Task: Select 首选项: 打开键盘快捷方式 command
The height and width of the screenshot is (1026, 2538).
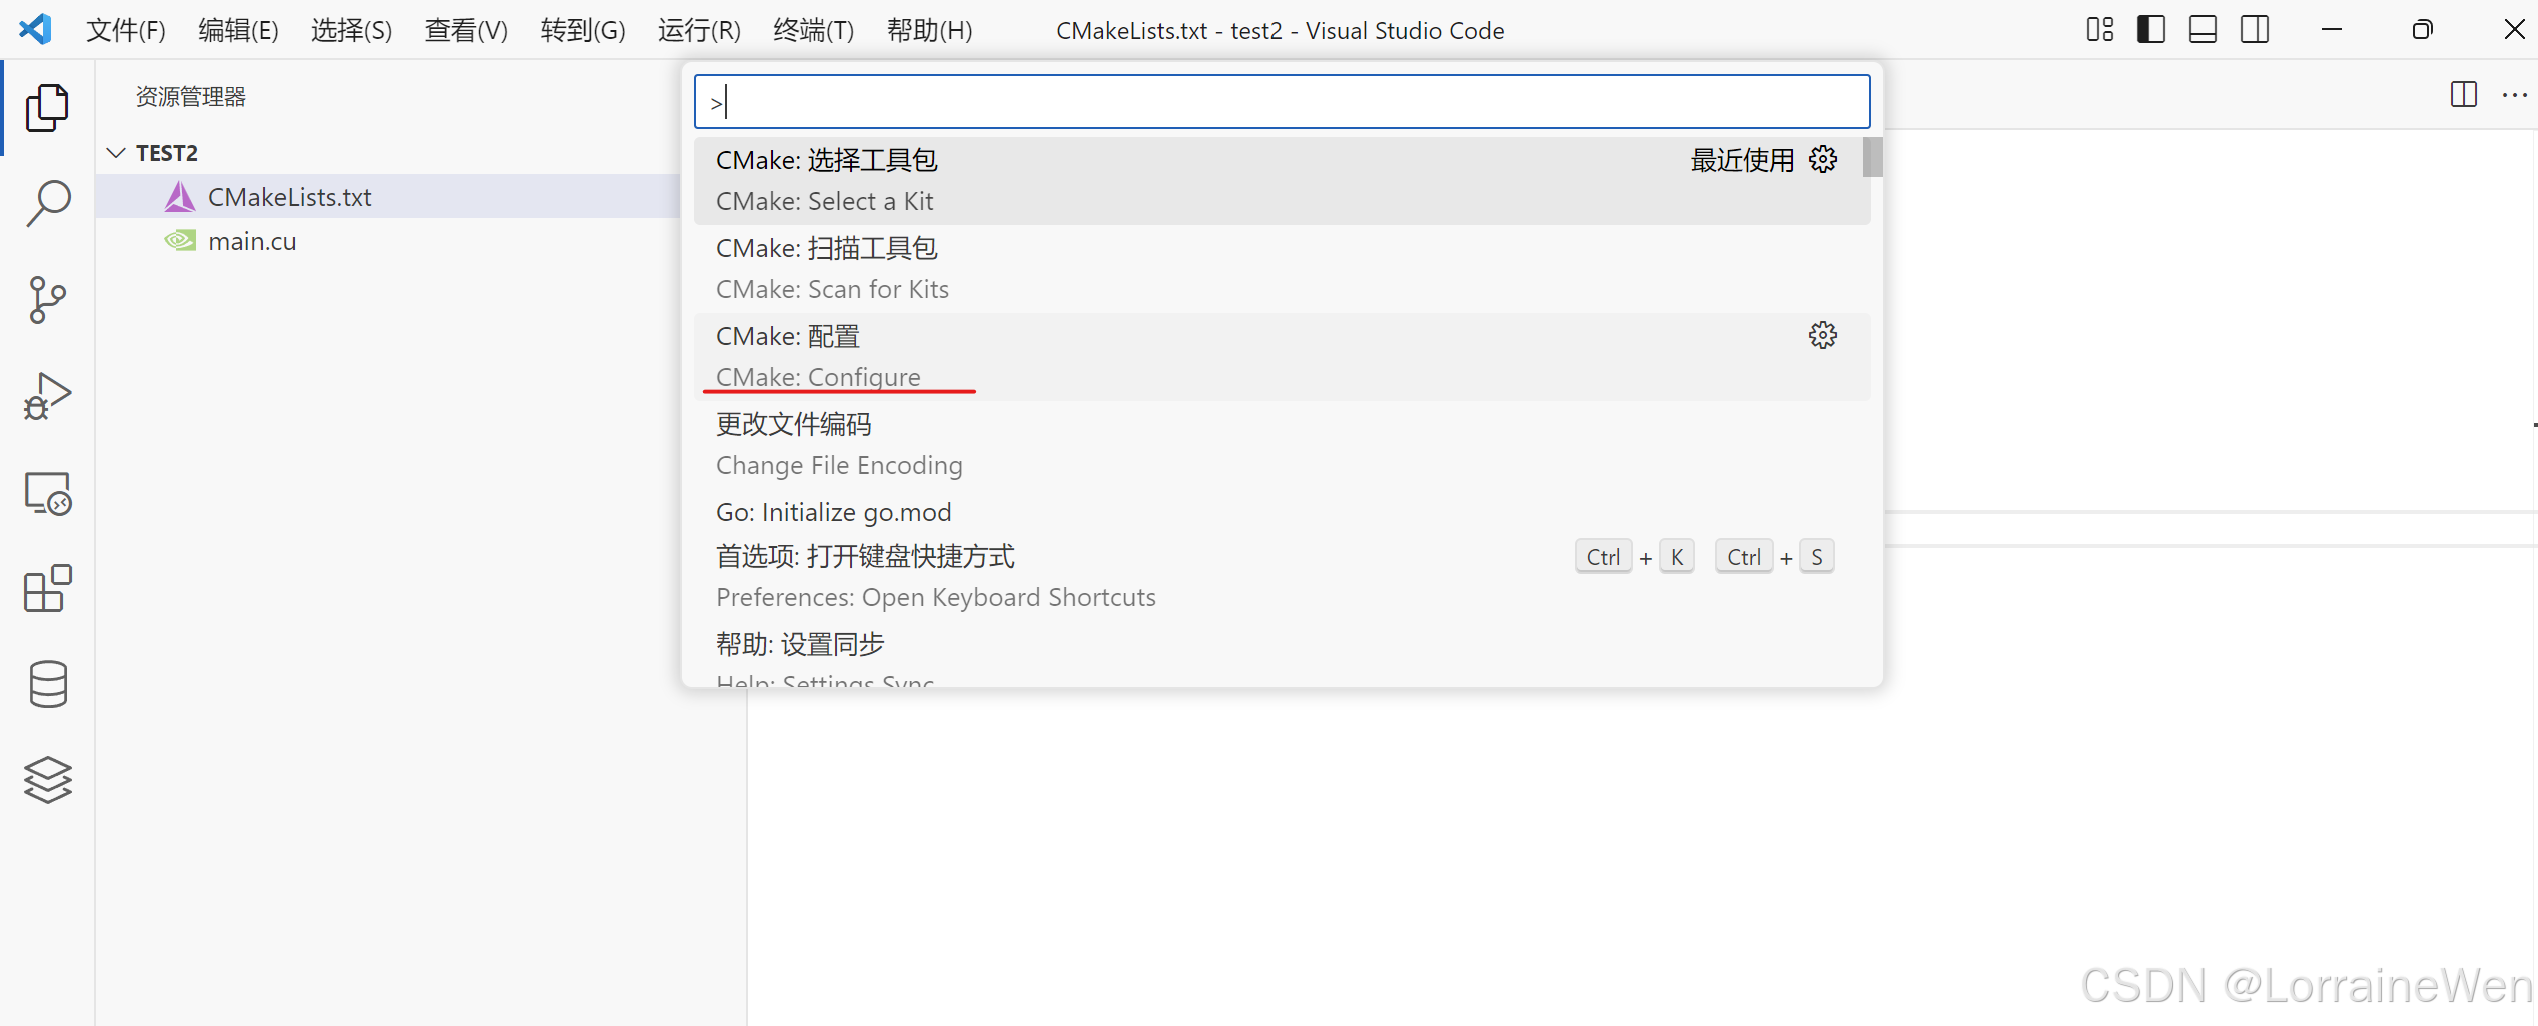Action: click(x=1282, y=577)
